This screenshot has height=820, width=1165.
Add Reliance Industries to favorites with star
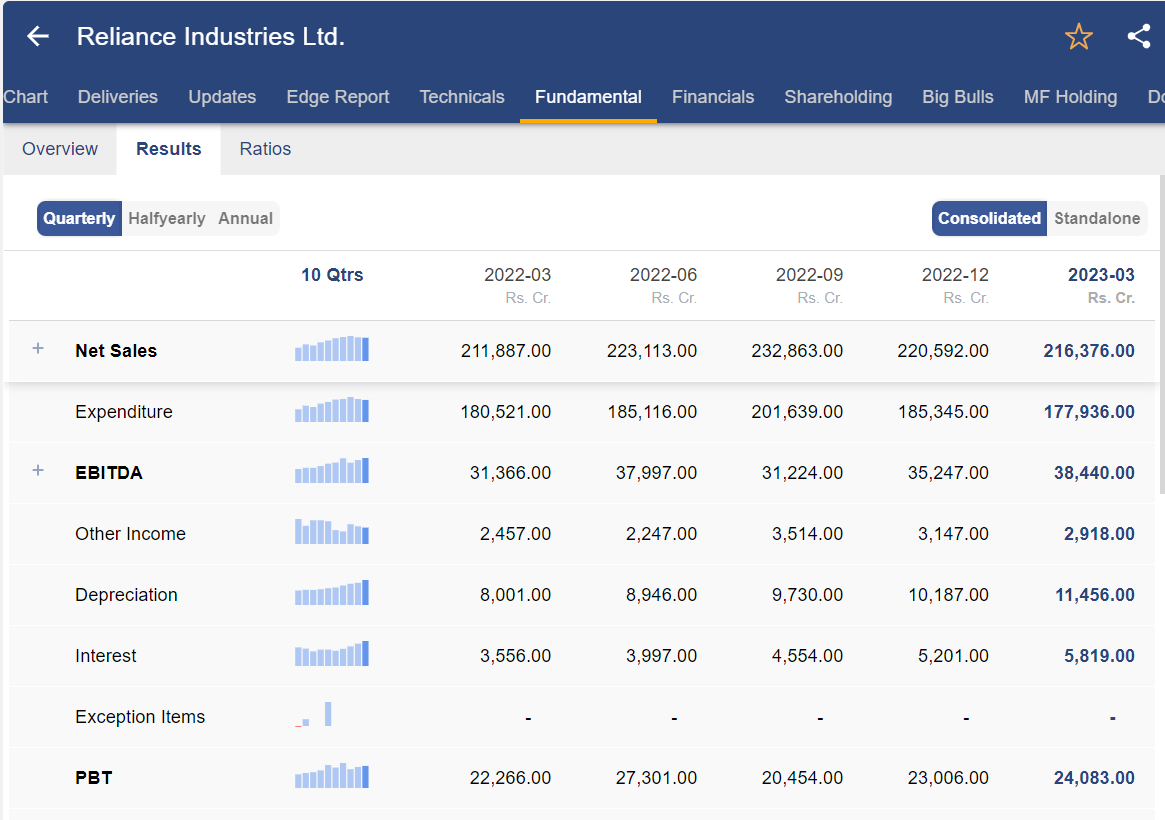[x=1078, y=36]
